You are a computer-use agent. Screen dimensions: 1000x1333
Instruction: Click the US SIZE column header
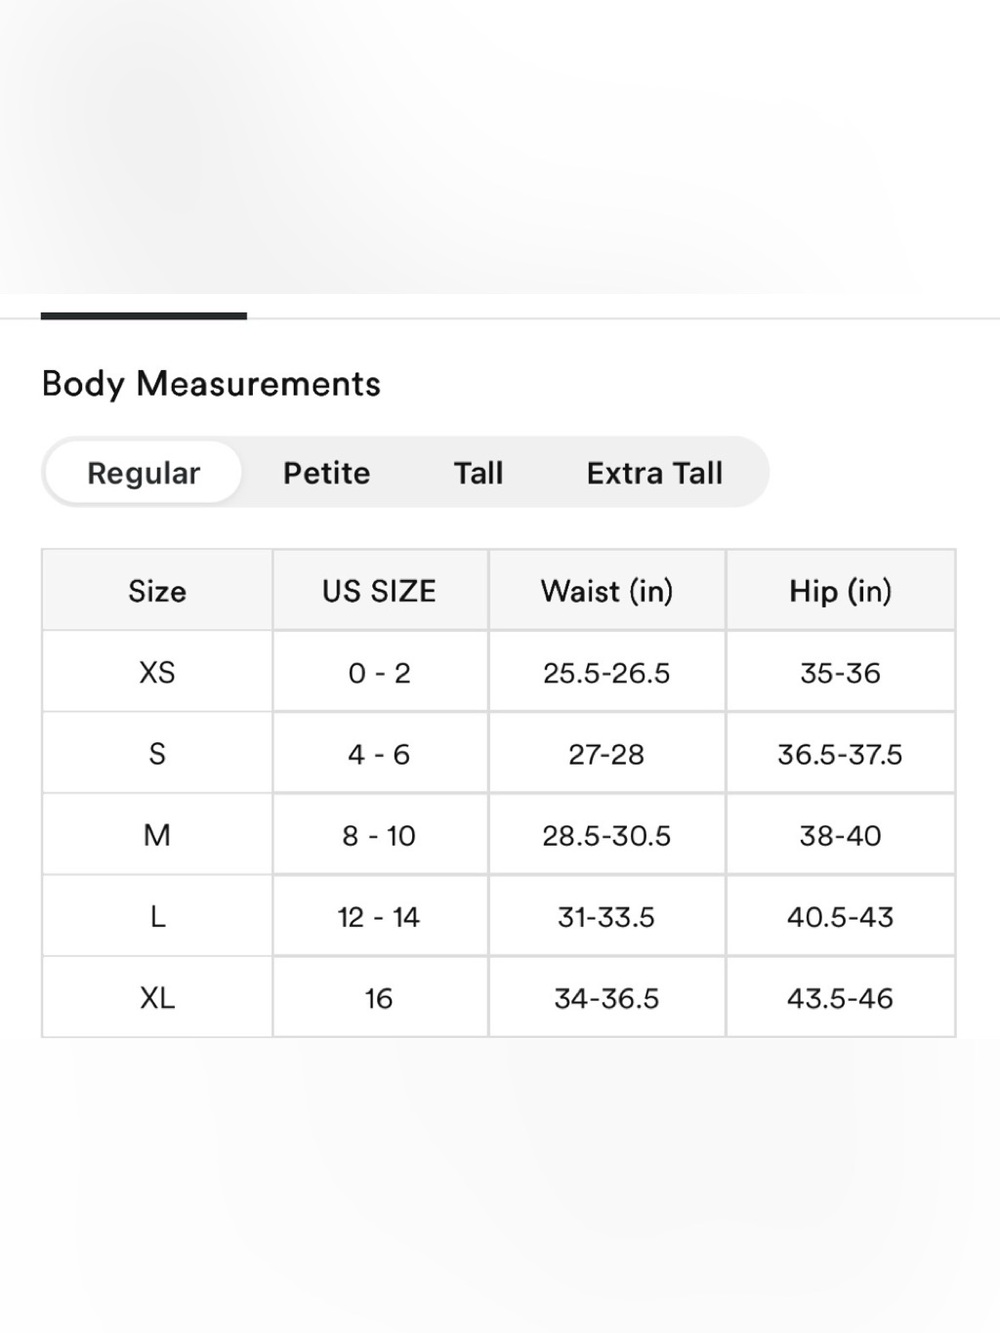point(379,590)
